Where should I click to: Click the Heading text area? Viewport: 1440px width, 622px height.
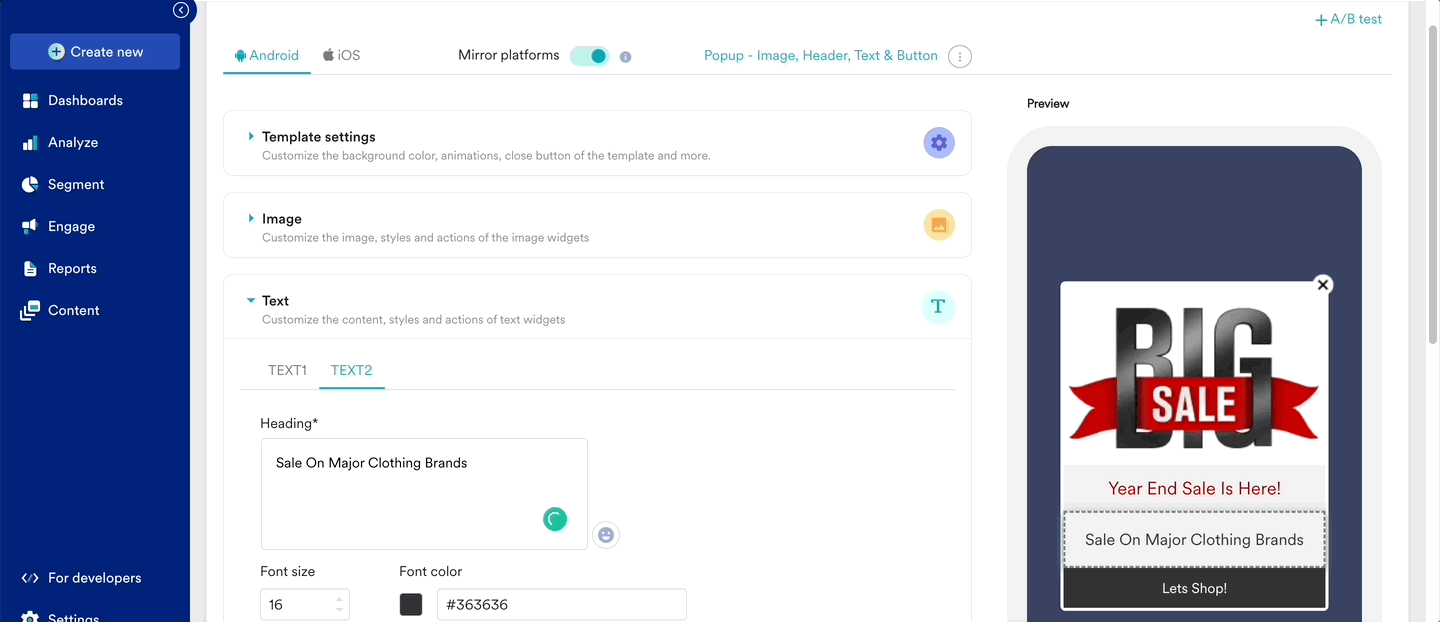(423, 493)
